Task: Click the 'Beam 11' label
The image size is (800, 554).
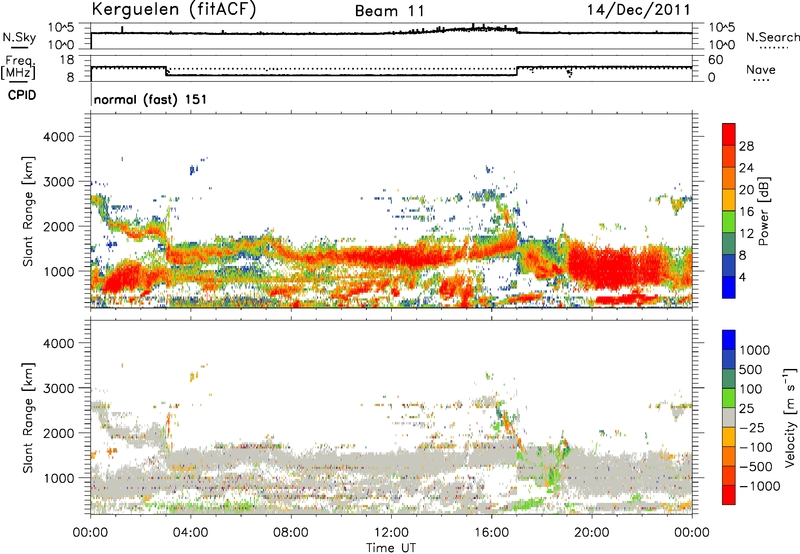Action: (x=390, y=11)
